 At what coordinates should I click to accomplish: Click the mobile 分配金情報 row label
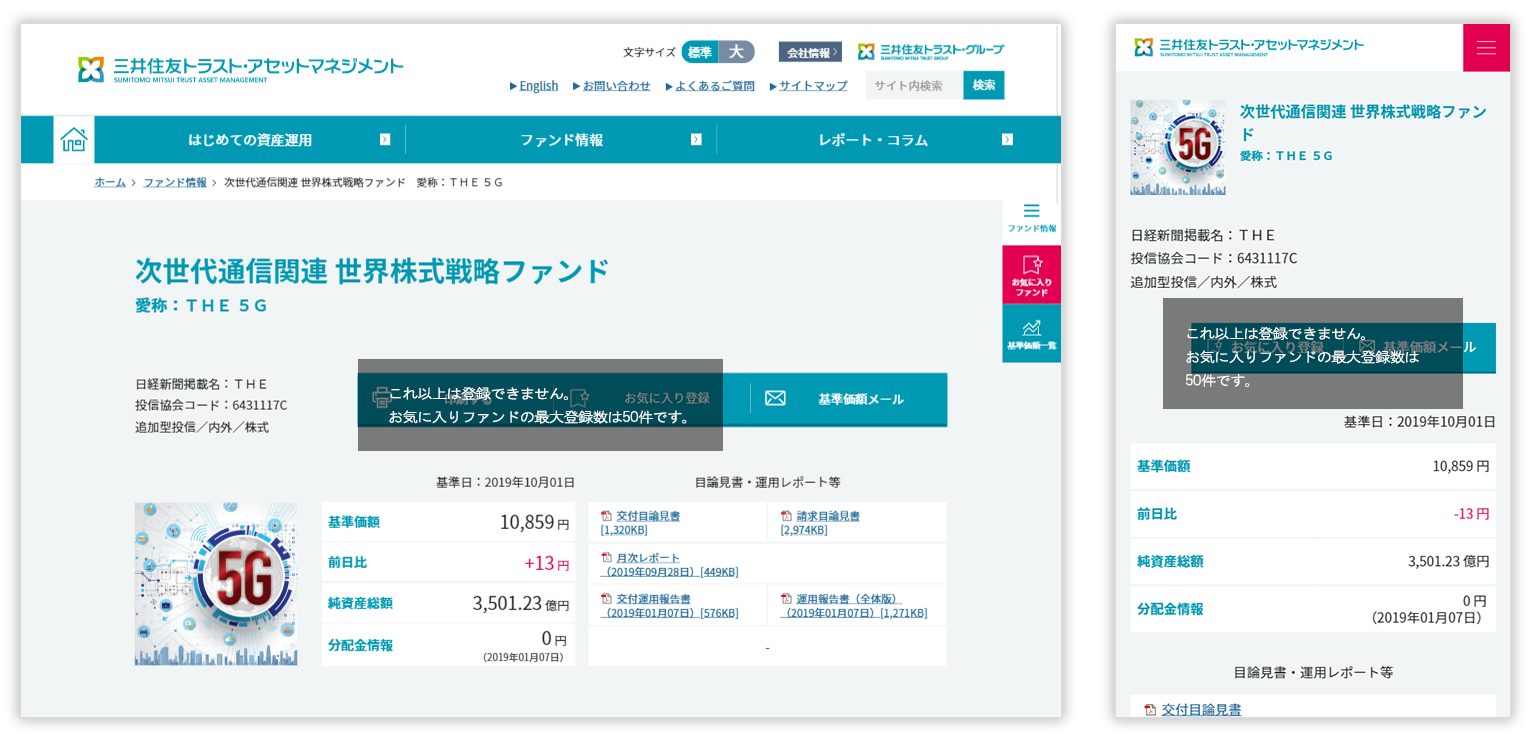[1170, 608]
